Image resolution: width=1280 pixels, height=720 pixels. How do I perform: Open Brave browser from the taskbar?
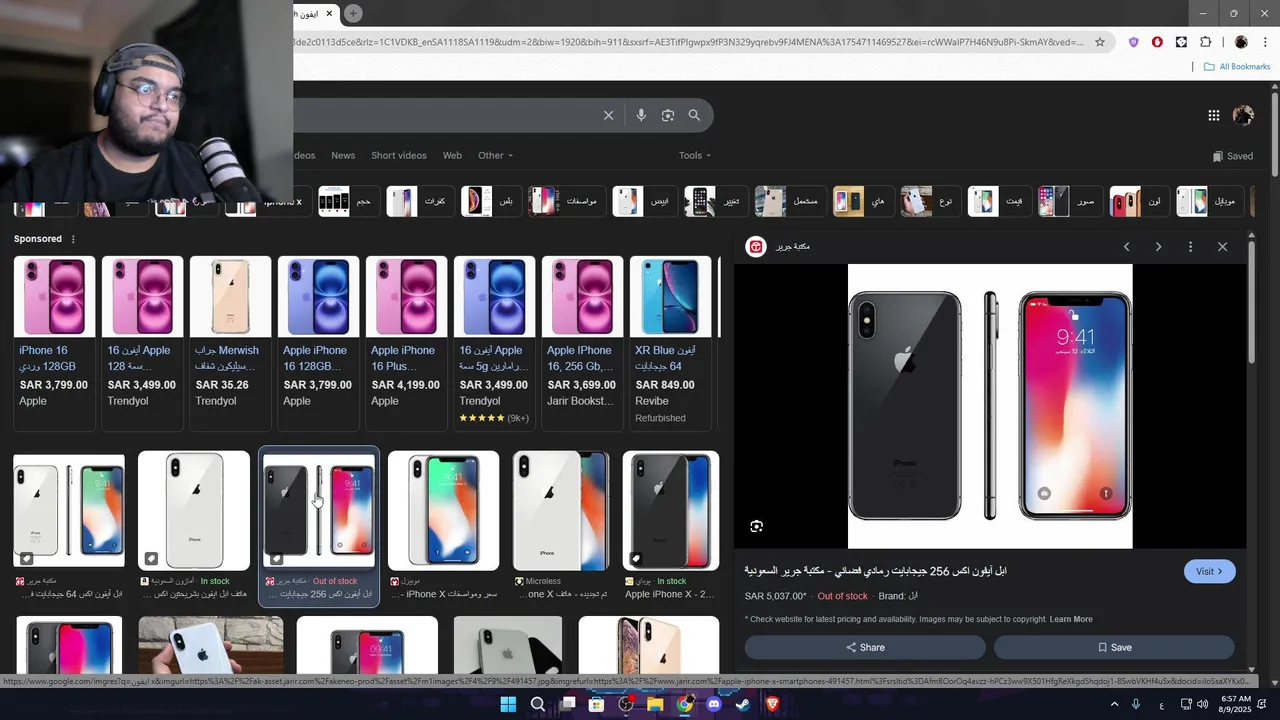pos(772,704)
